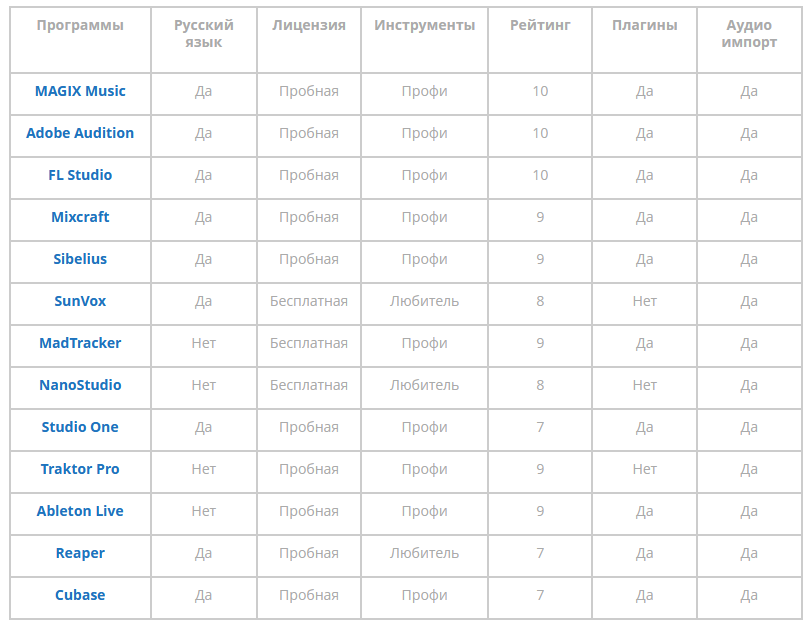This screenshot has height=624, width=806.
Task: Select the Studio One link
Action: coord(80,427)
